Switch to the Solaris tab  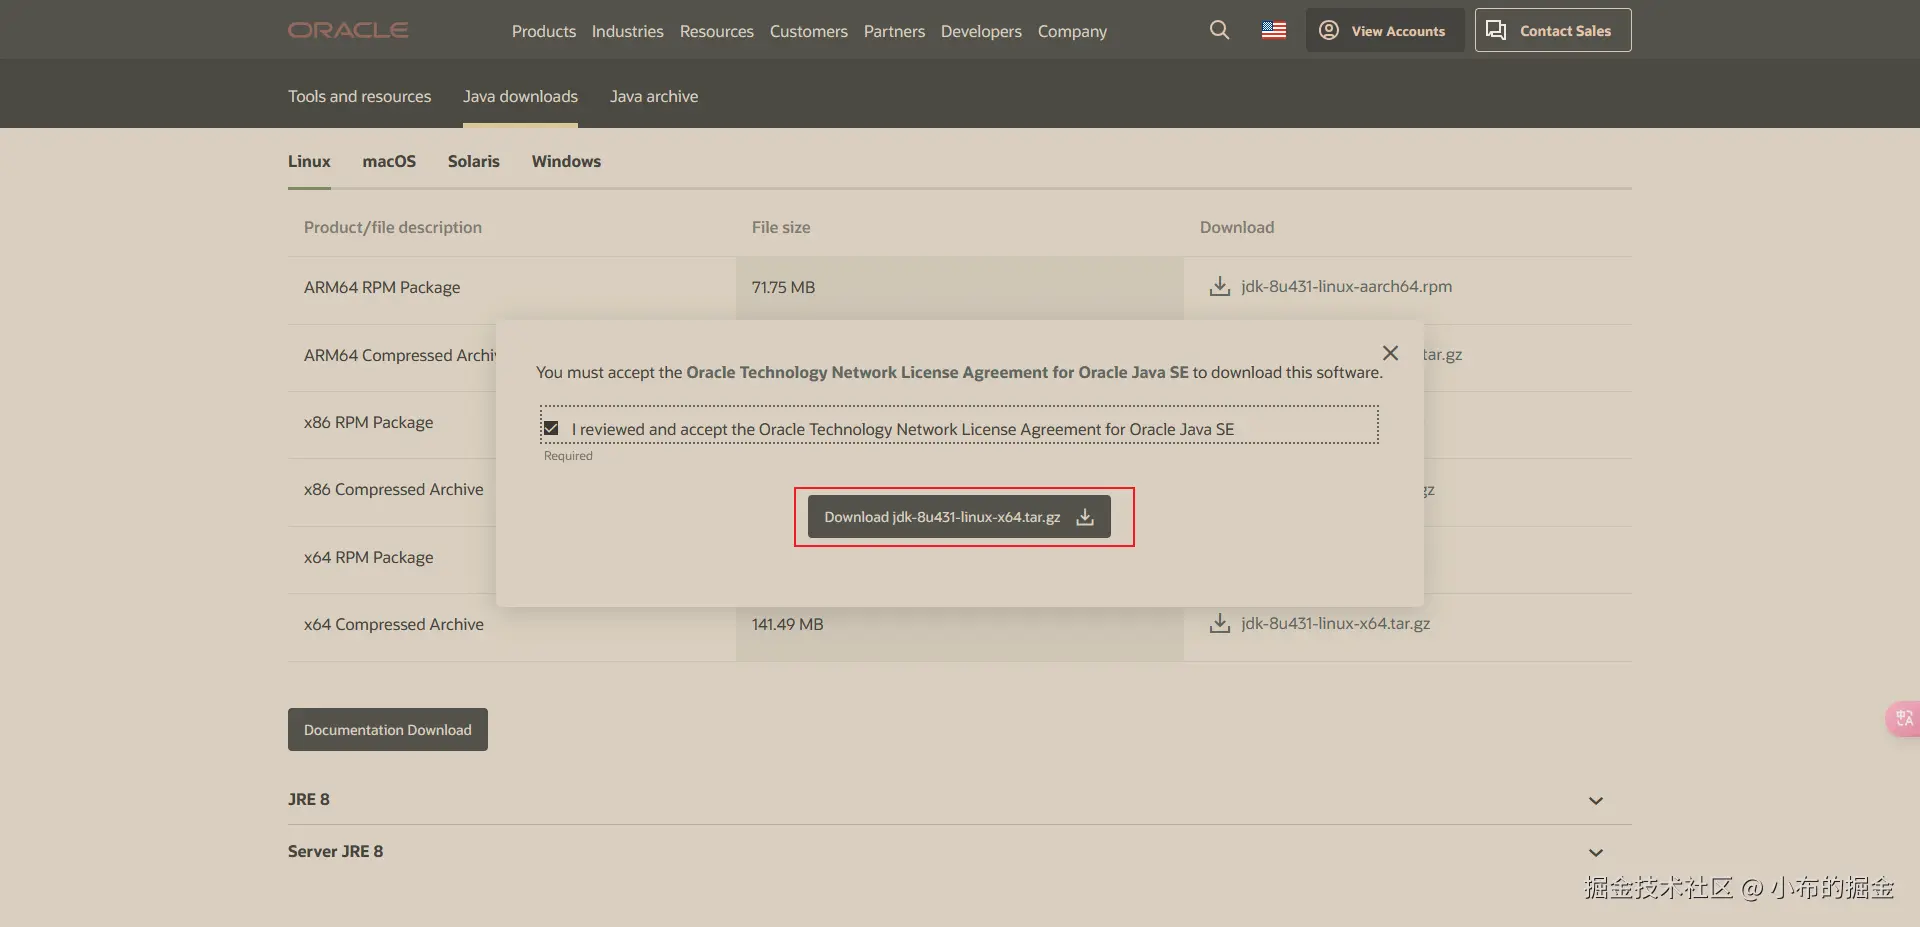[x=474, y=161]
